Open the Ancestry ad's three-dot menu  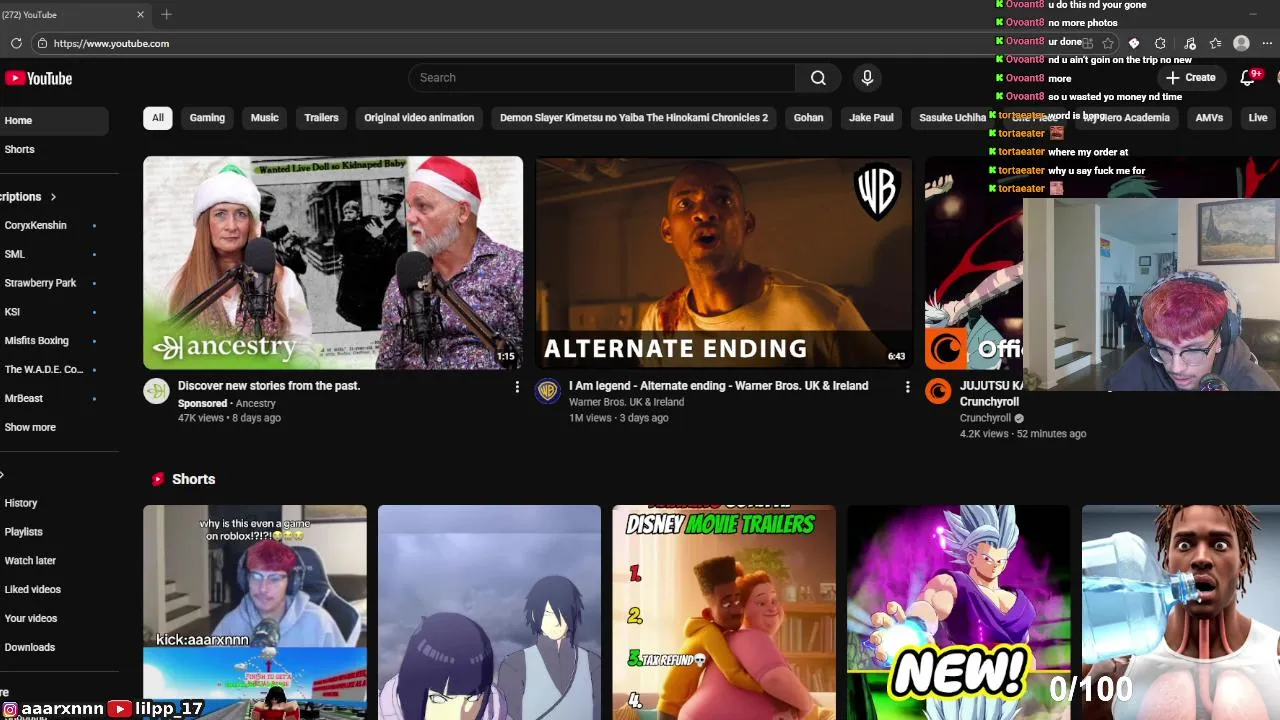click(517, 387)
